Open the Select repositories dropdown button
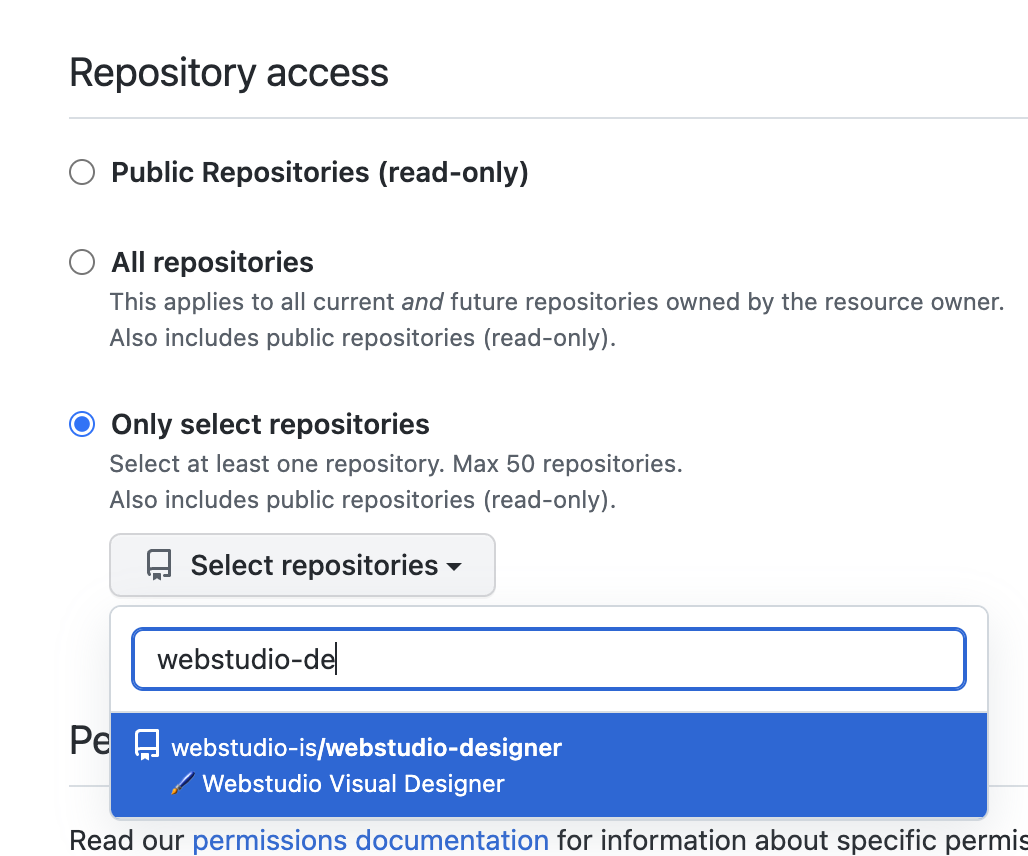Viewport: 1028px width, 856px height. (x=302, y=566)
